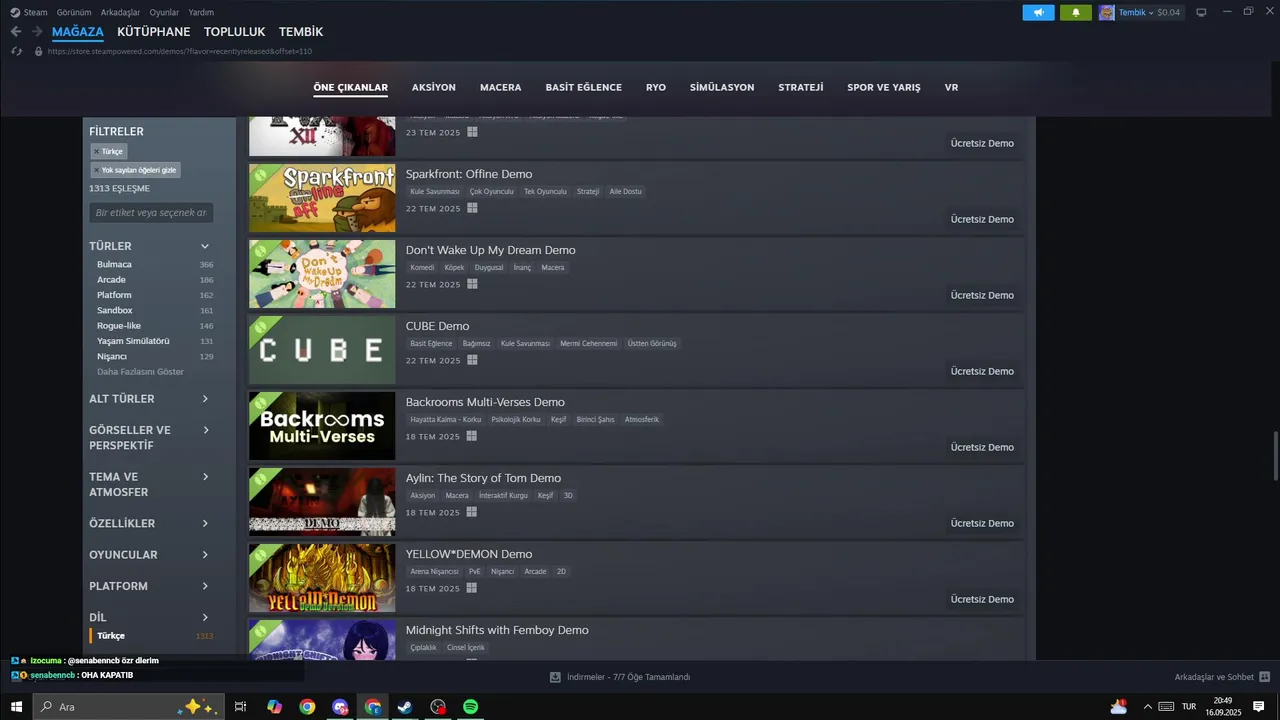Enter Big Picture mode via monitor icon
This screenshot has height=720, width=1280.
coord(1201,12)
